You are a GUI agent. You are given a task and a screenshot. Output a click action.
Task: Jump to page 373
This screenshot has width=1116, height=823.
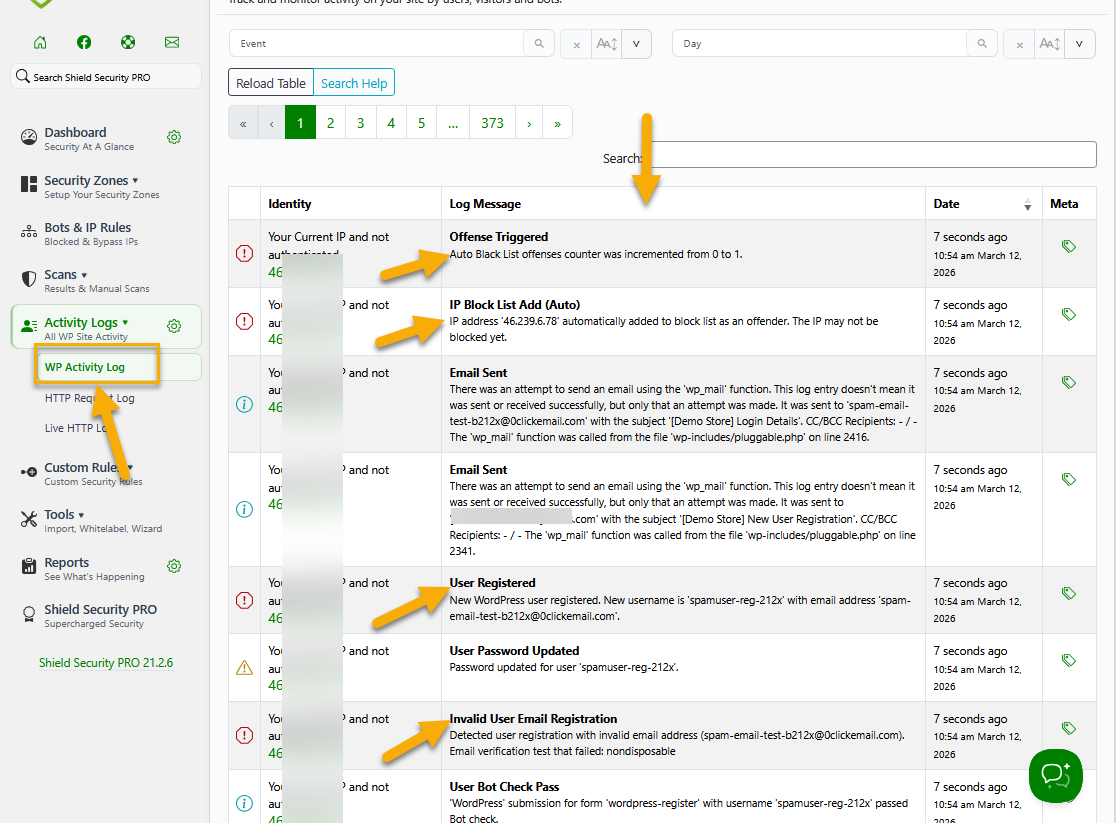click(492, 123)
